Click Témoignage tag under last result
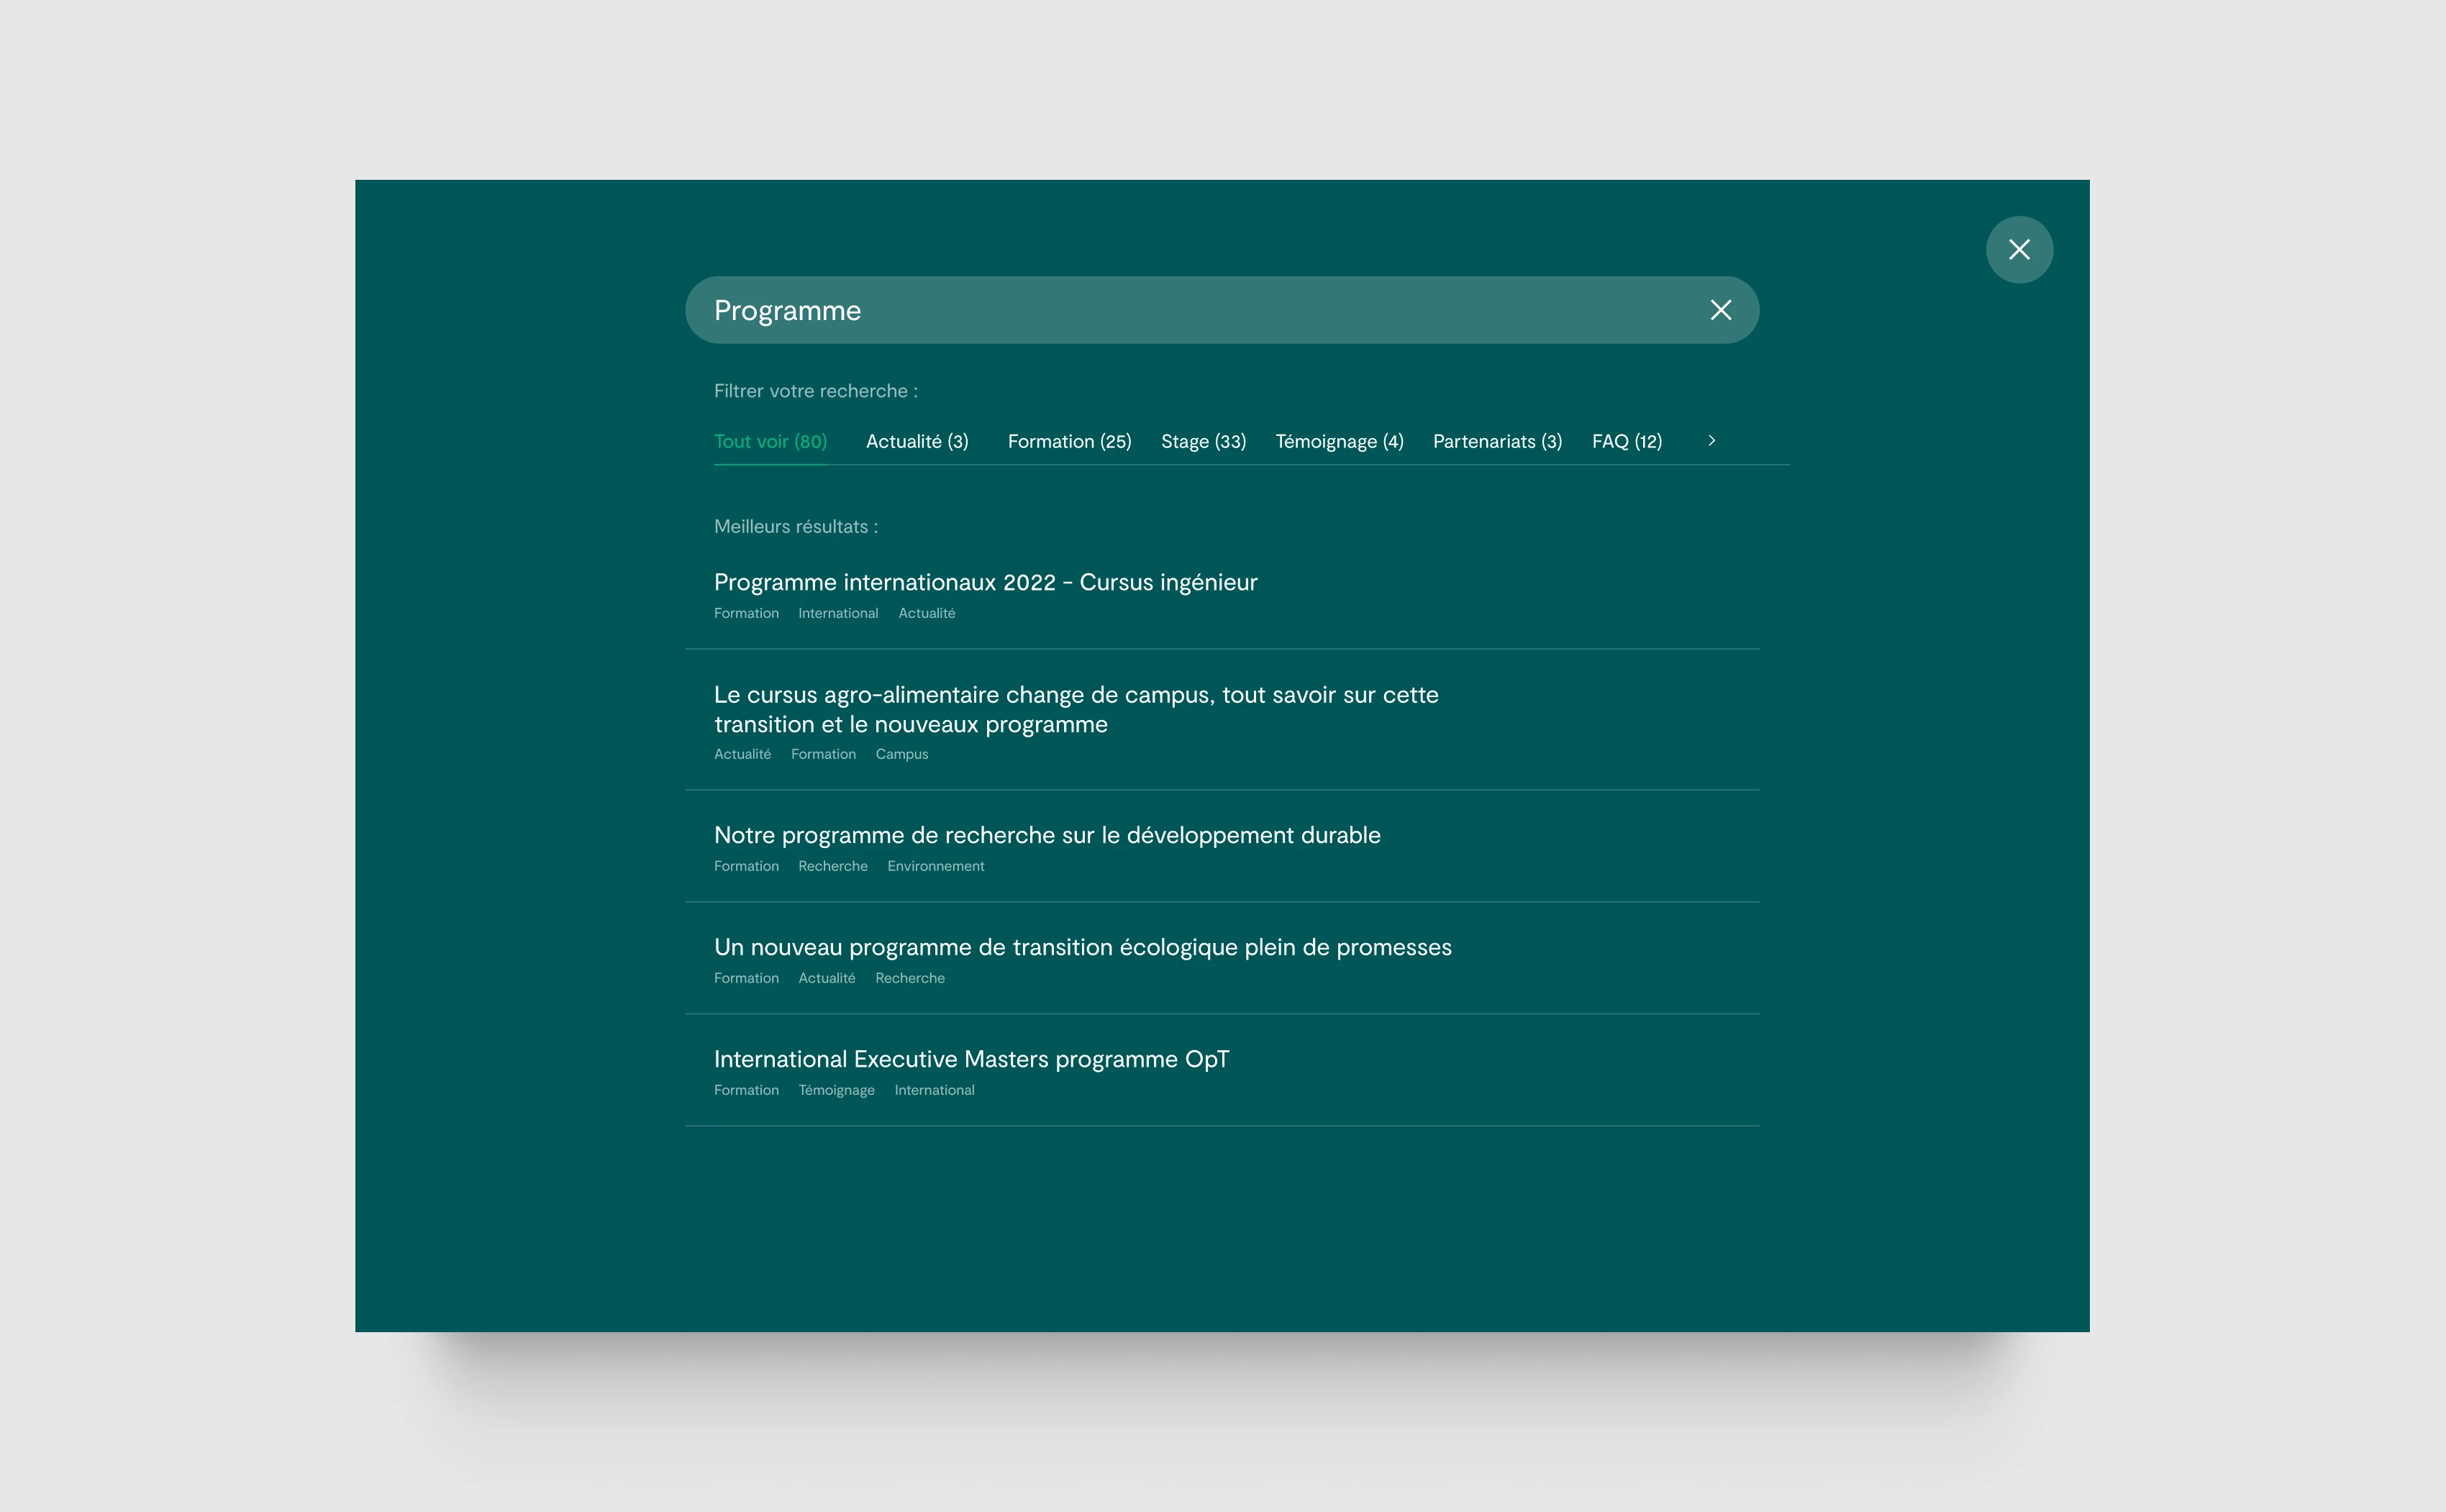 coord(836,1091)
